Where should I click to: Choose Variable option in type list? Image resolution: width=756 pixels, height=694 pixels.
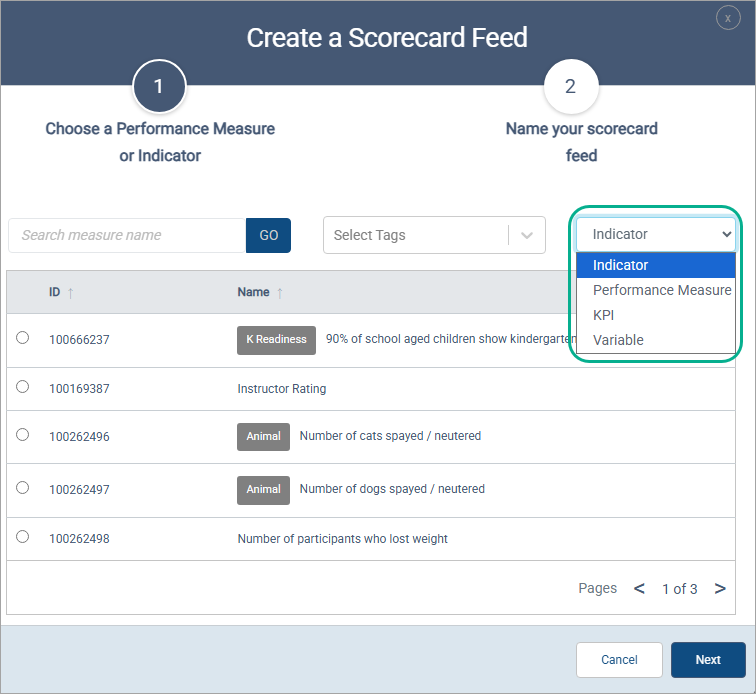click(618, 340)
